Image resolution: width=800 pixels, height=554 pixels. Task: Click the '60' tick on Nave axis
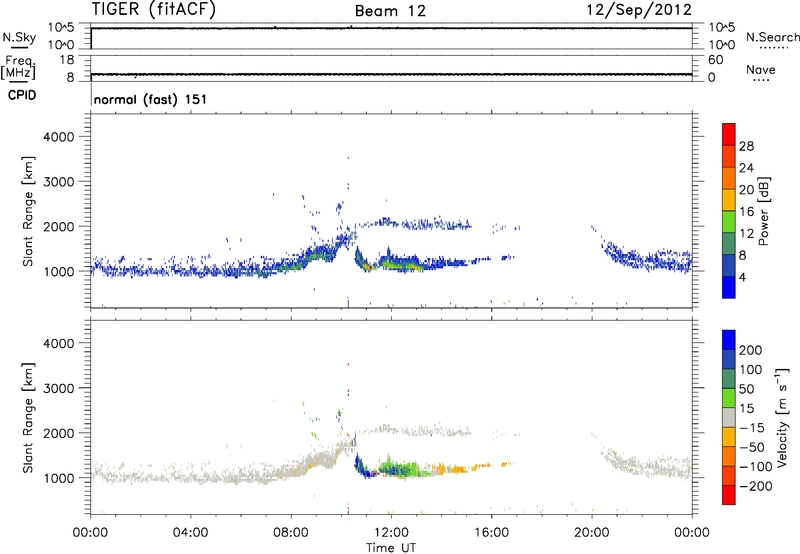(x=715, y=60)
